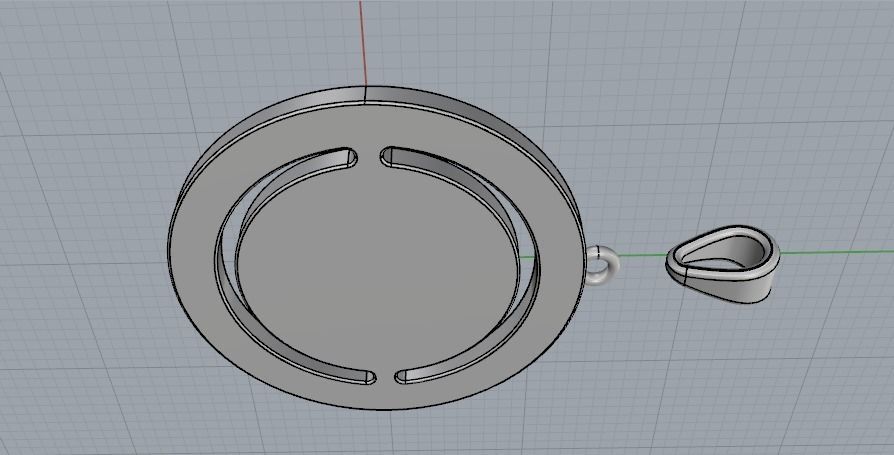Screen dimensions: 894x455
Task: Select the large circular pendant disc
Action: tap(376, 248)
